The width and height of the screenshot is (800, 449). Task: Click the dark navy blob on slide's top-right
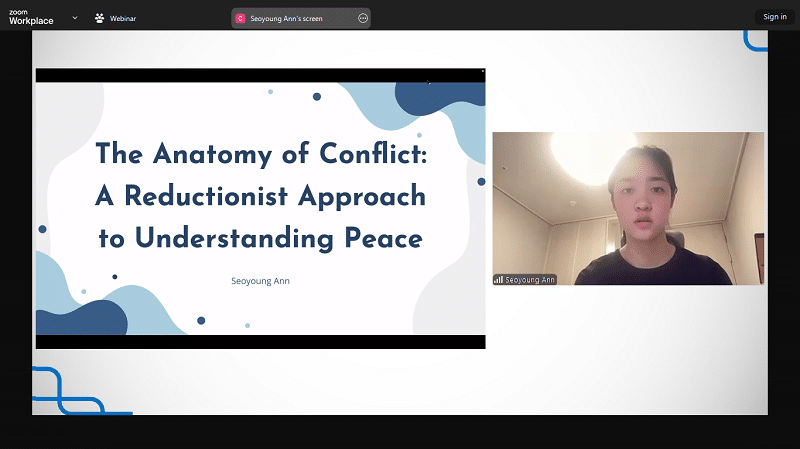[x=445, y=98]
